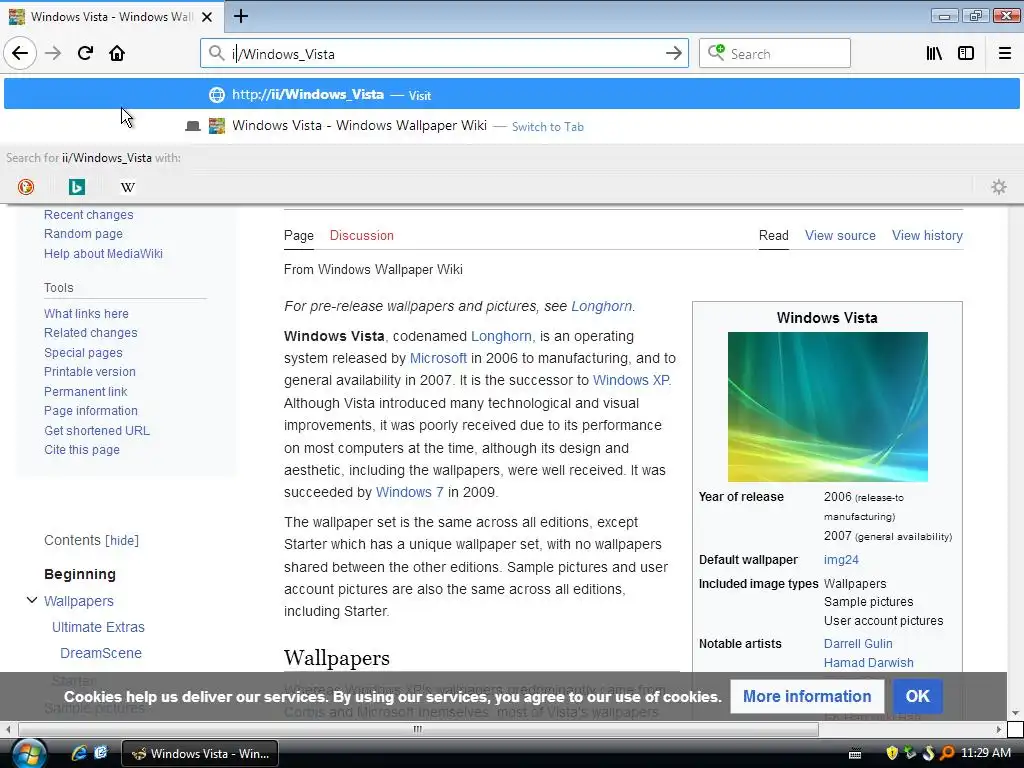Click the browser Search input box
This screenshot has height=768, width=1024.
775,54
